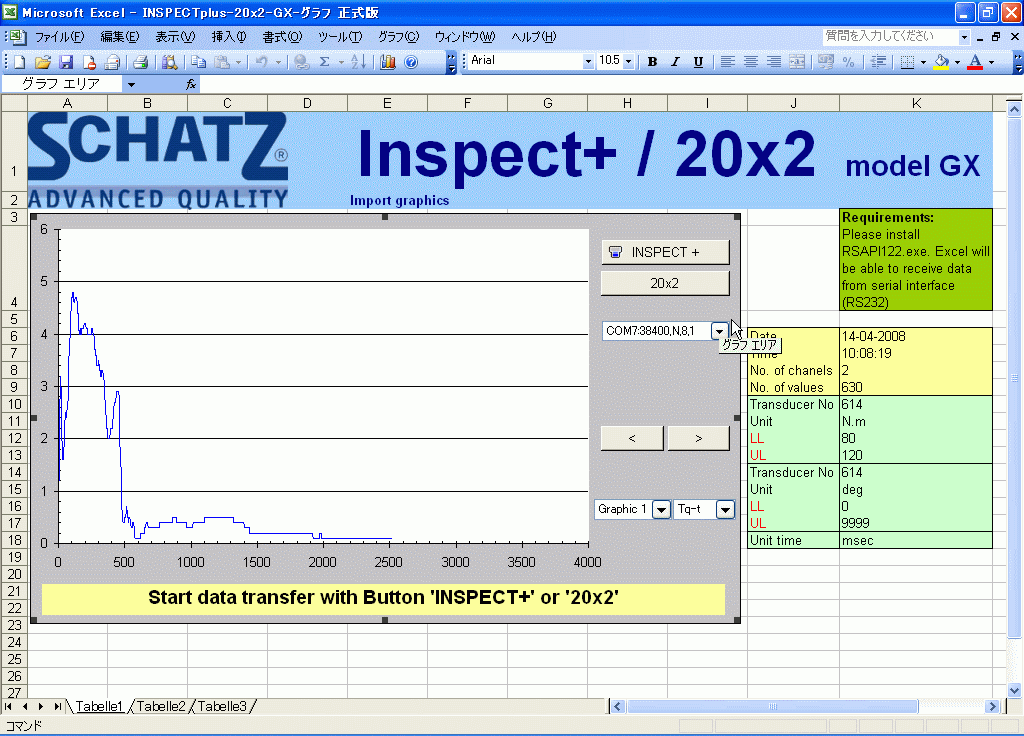Screen dimensions: 1024x736
Task: Open the font size 10.5 dropdown
Action: click(628, 61)
